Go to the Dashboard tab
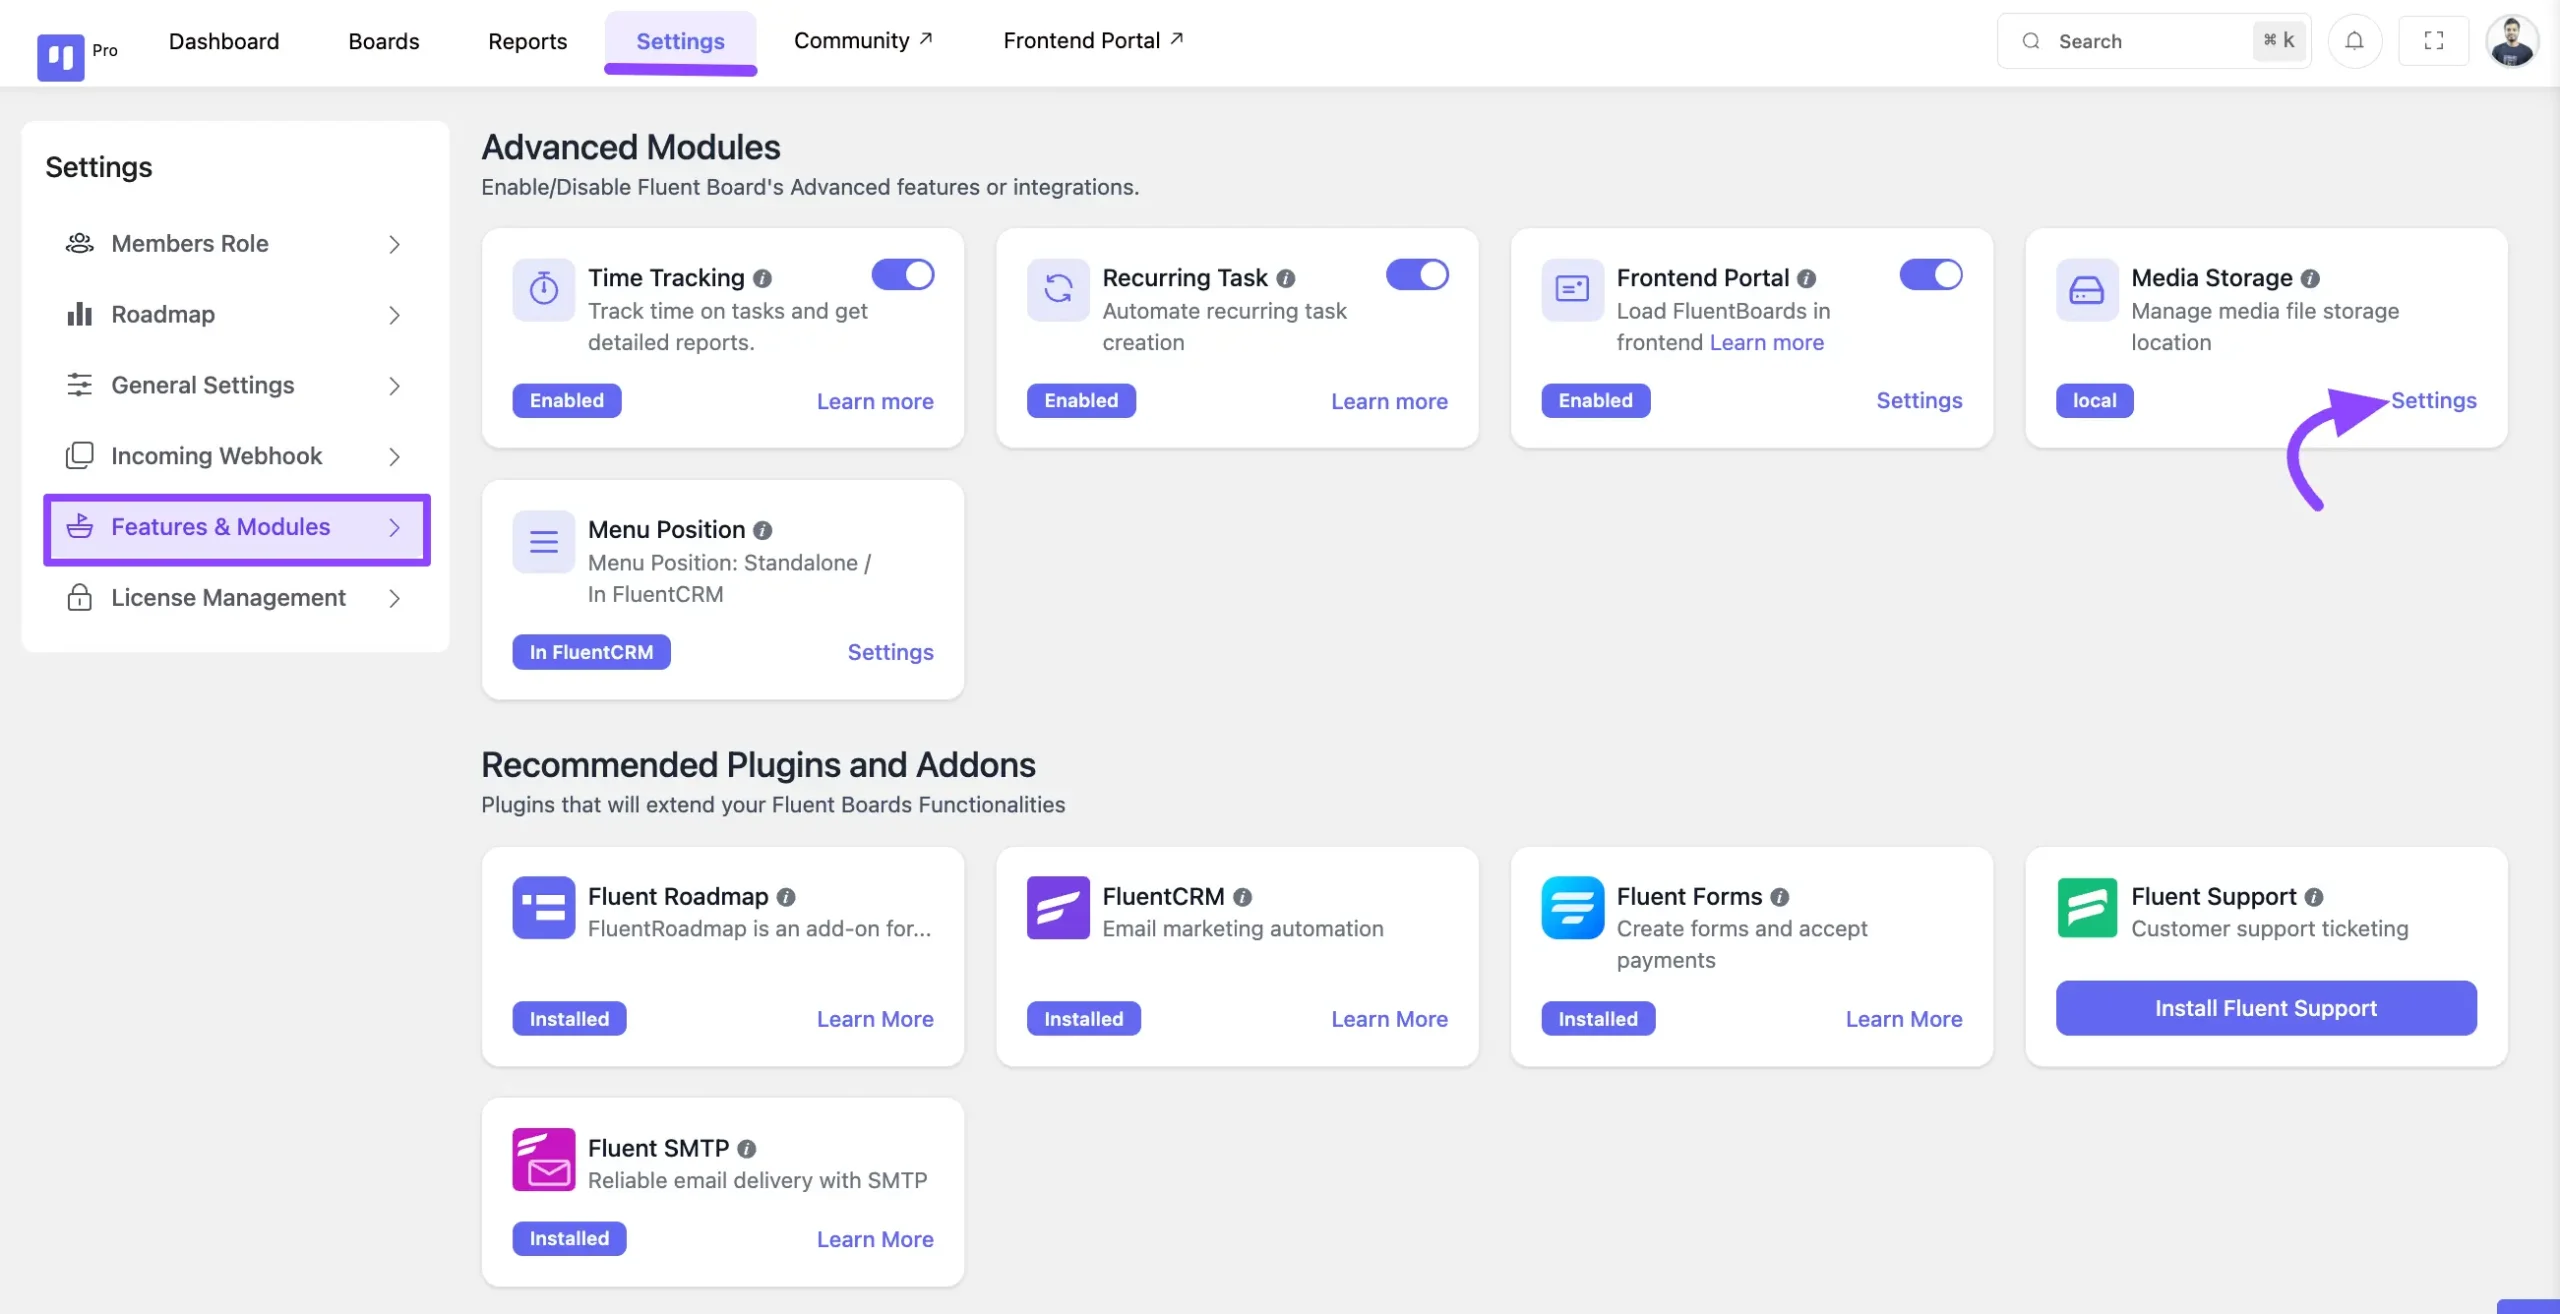The width and height of the screenshot is (2560, 1314). (x=224, y=41)
